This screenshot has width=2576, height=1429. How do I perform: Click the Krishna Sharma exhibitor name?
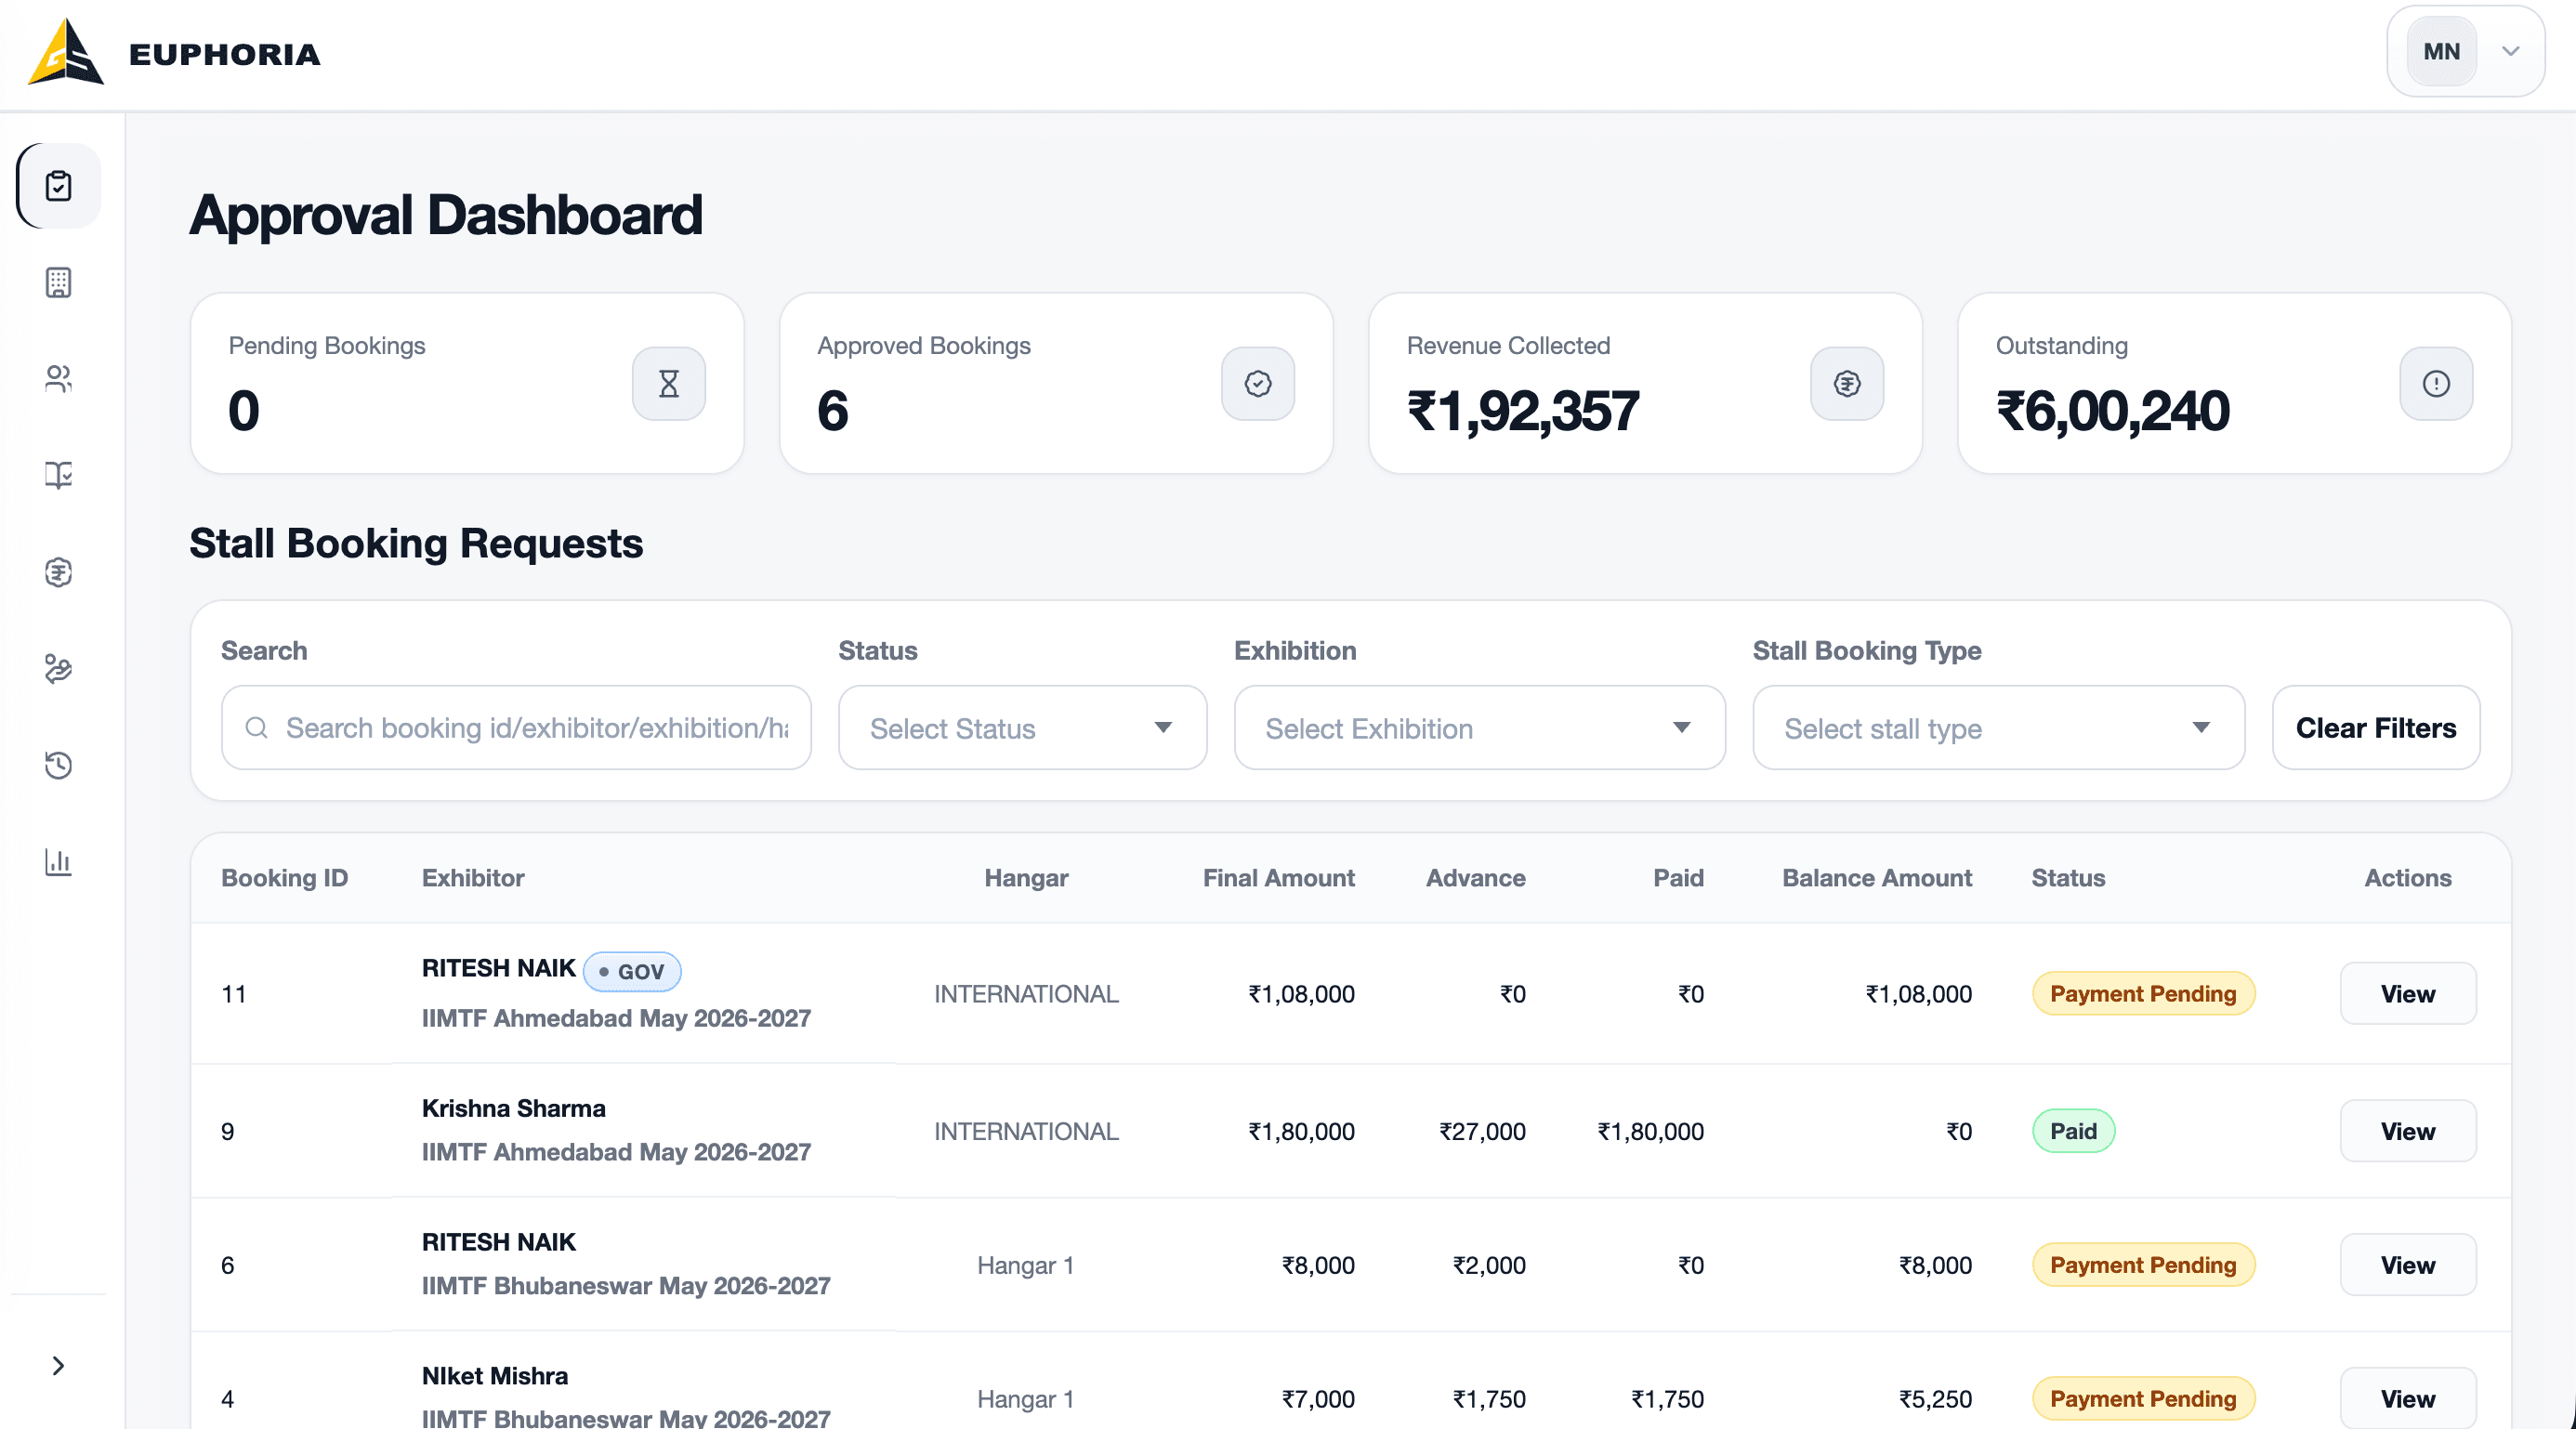pos(514,1109)
